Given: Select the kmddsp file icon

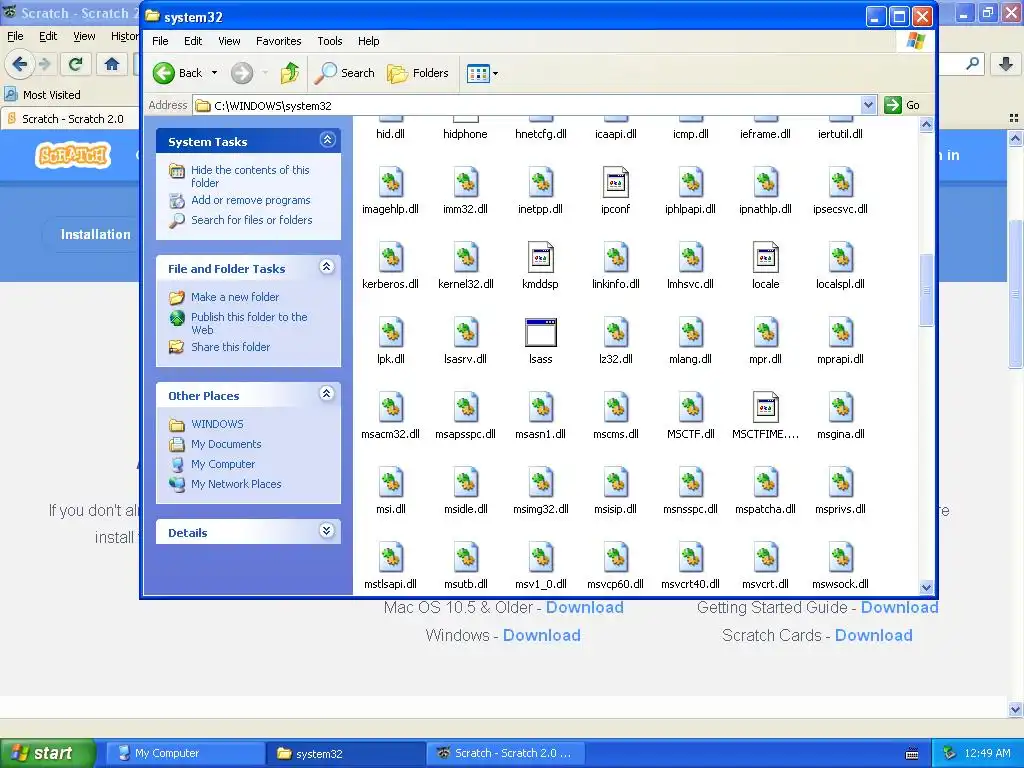Looking at the screenshot, I should (x=541, y=257).
